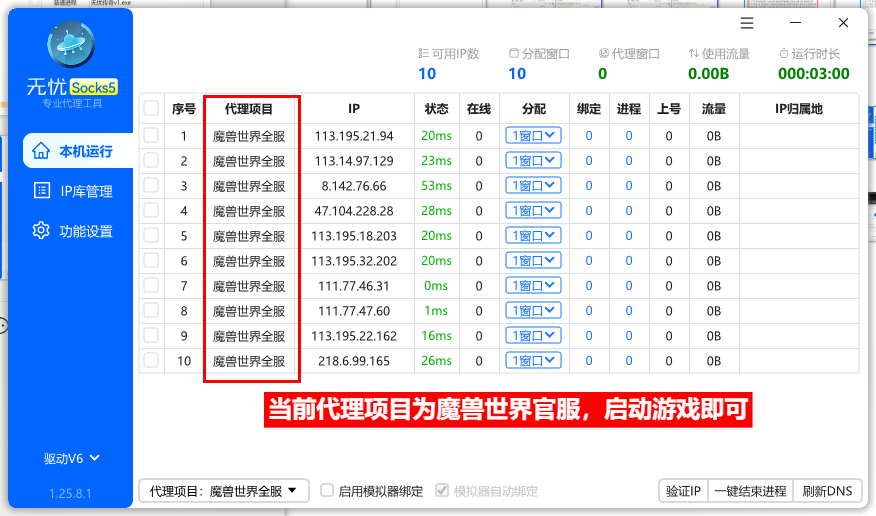
Task: Click the list icon of IP库管理
Action: [x=42, y=191]
